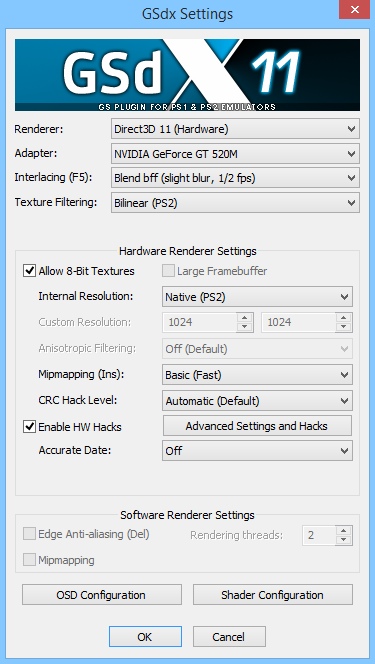Confirm settings with OK button

click(145, 636)
